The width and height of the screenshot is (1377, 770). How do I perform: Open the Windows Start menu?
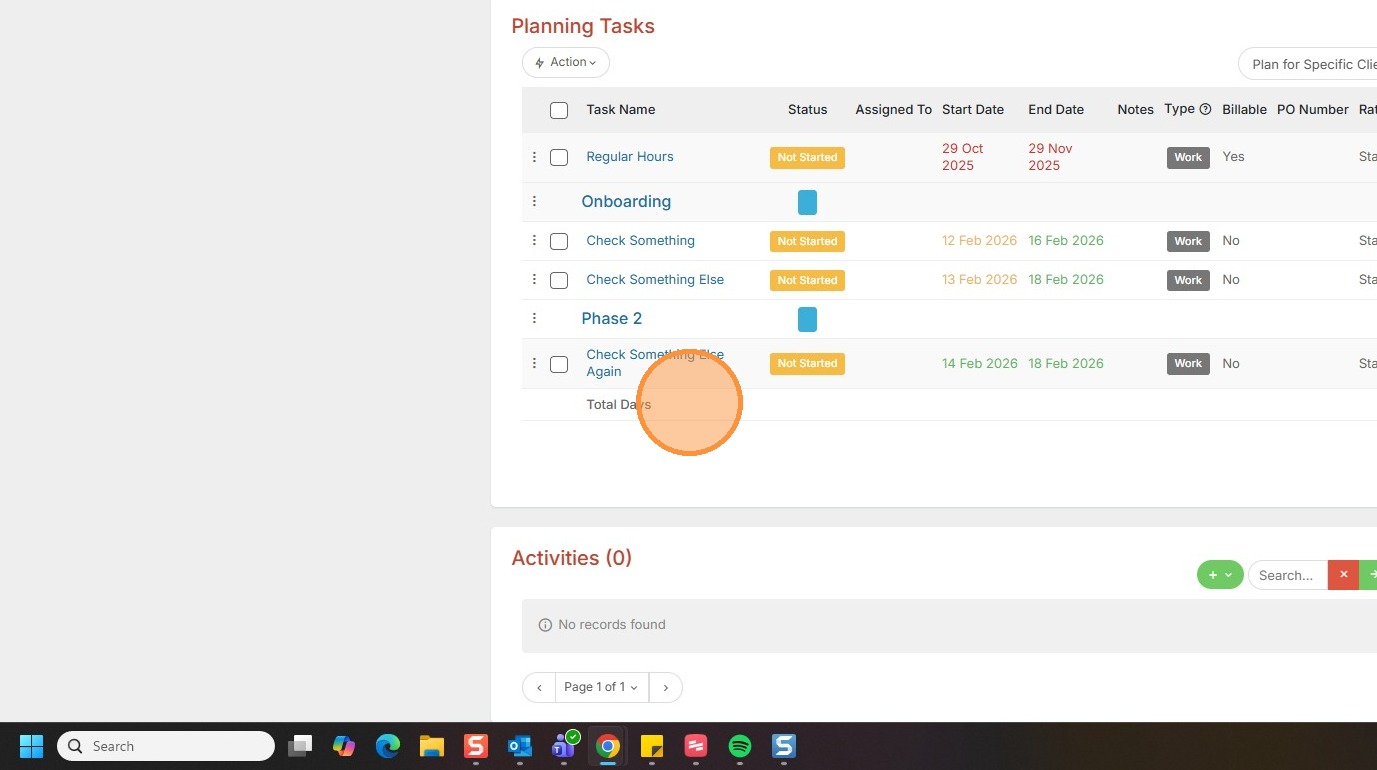click(31, 746)
